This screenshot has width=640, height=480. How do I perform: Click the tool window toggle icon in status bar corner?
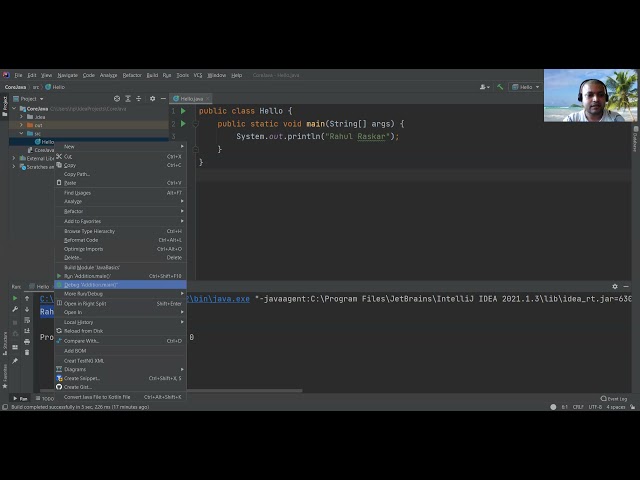[x=5, y=407]
